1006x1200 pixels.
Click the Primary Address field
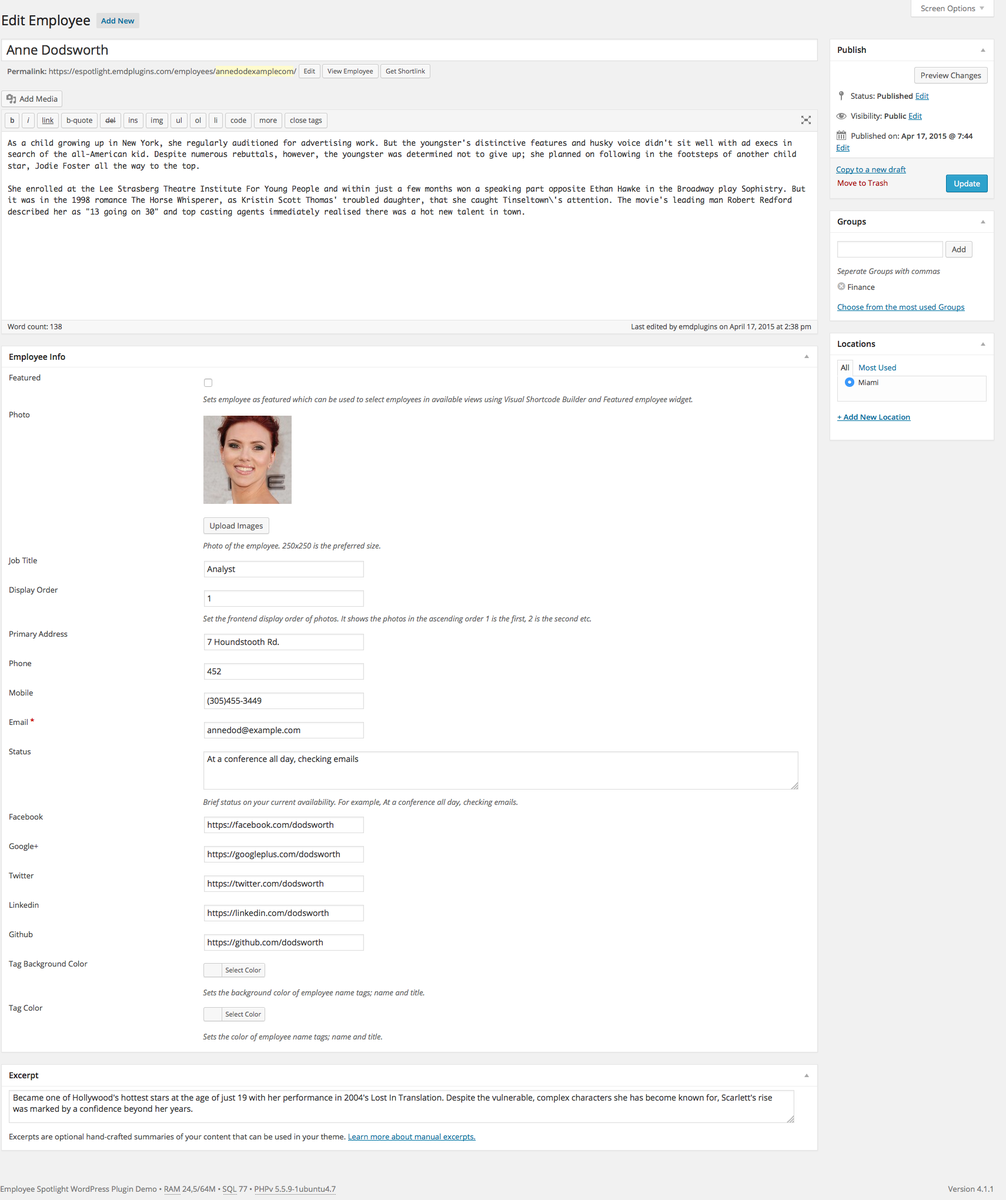click(x=283, y=642)
